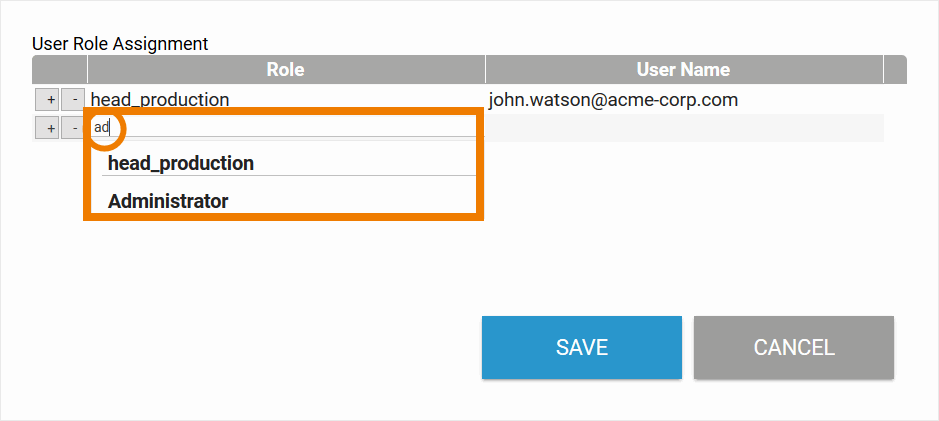Image resolution: width=939 pixels, height=421 pixels.
Task: Click the empty User Name cell in second row
Action: 683,128
